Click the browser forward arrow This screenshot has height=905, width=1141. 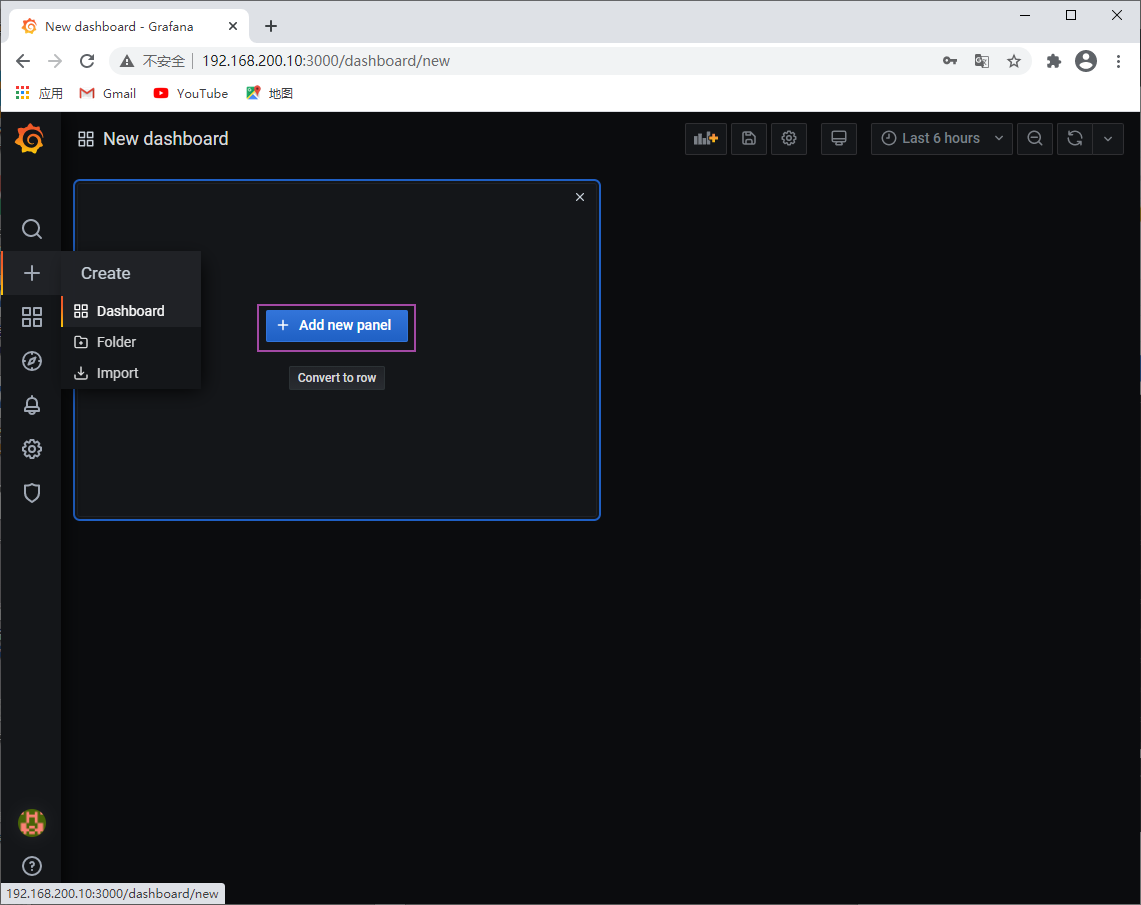point(55,61)
